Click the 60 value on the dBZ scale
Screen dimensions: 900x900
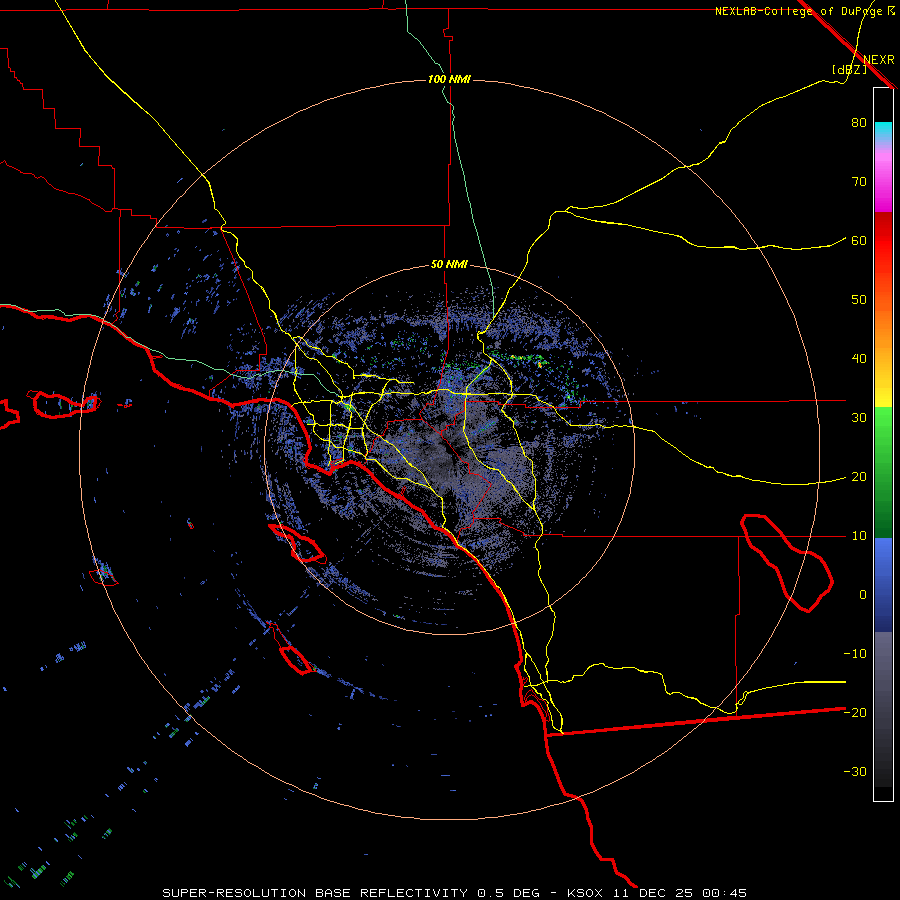coord(859,241)
